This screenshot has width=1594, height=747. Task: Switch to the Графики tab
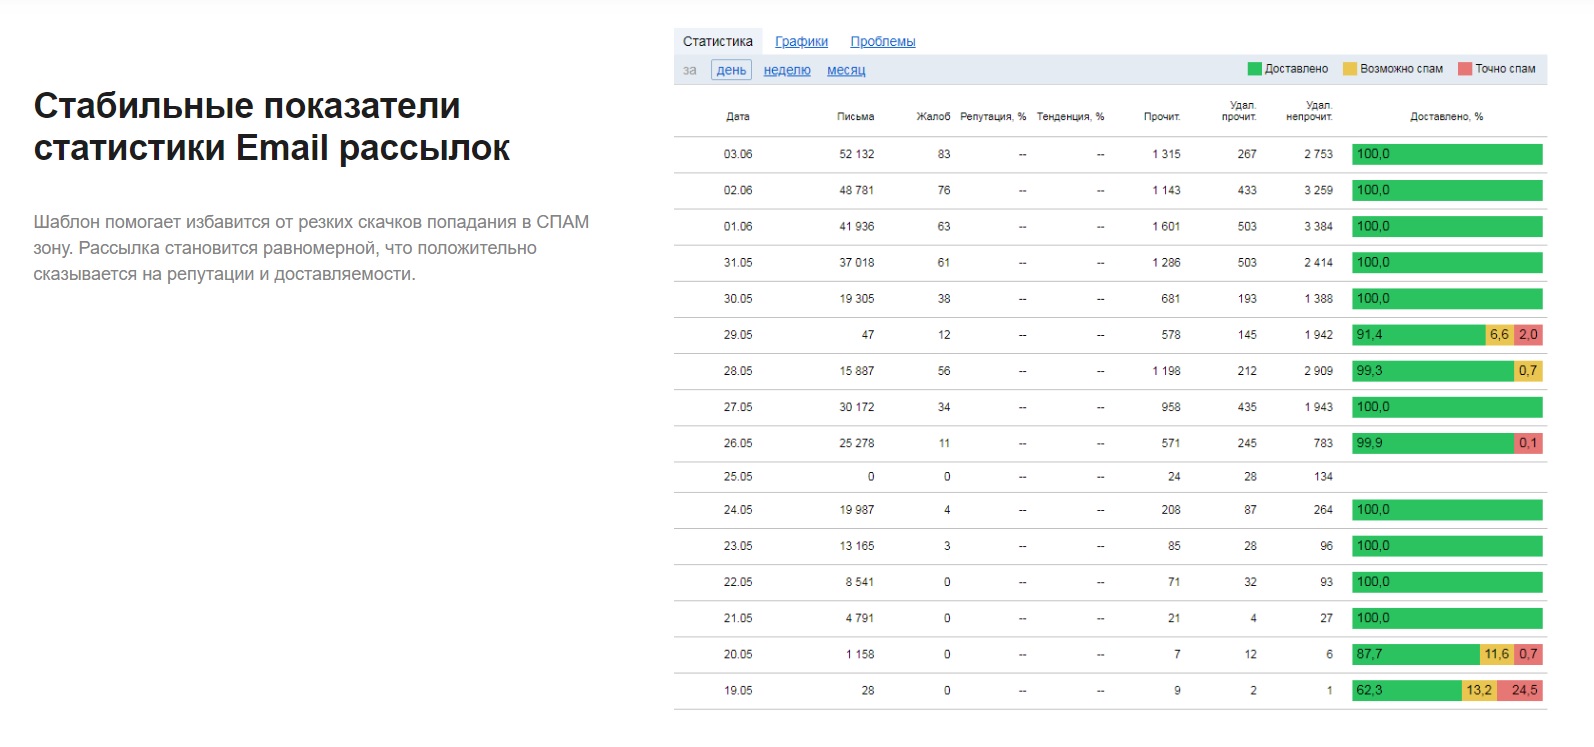click(801, 41)
